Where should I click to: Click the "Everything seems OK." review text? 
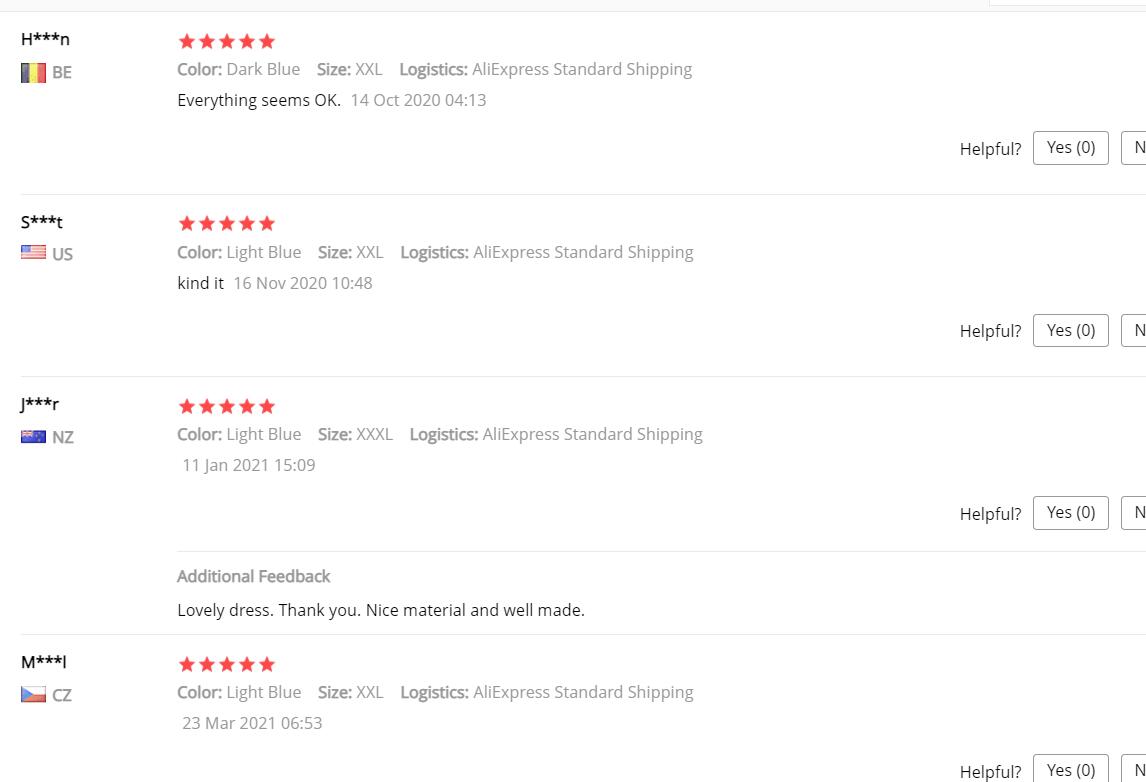(x=259, y=100)
